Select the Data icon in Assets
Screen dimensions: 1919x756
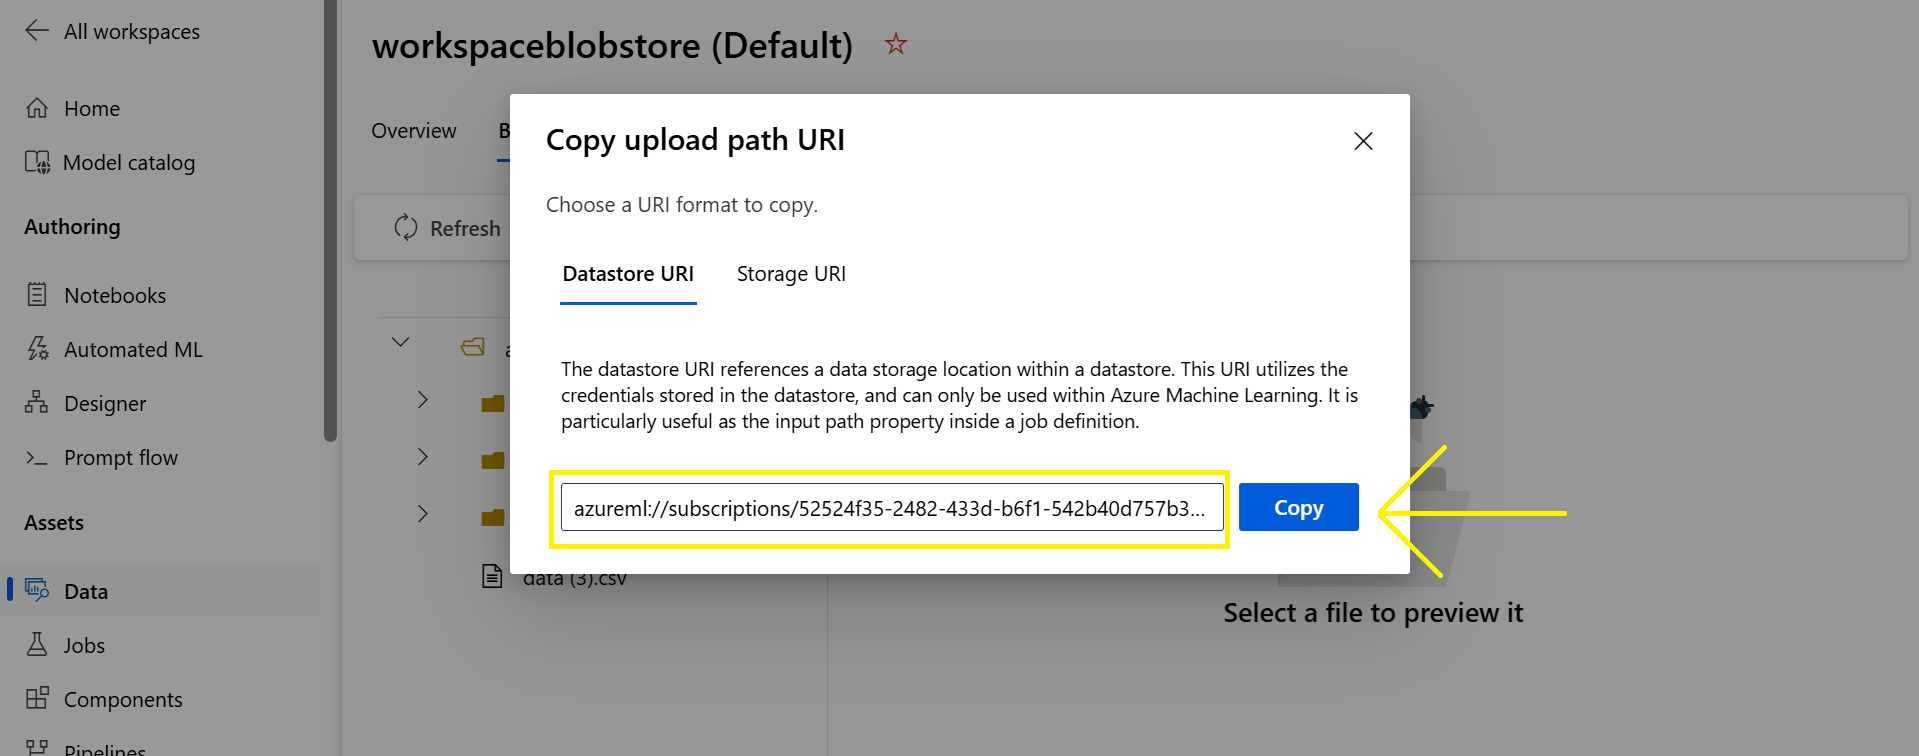pos(37,590)
